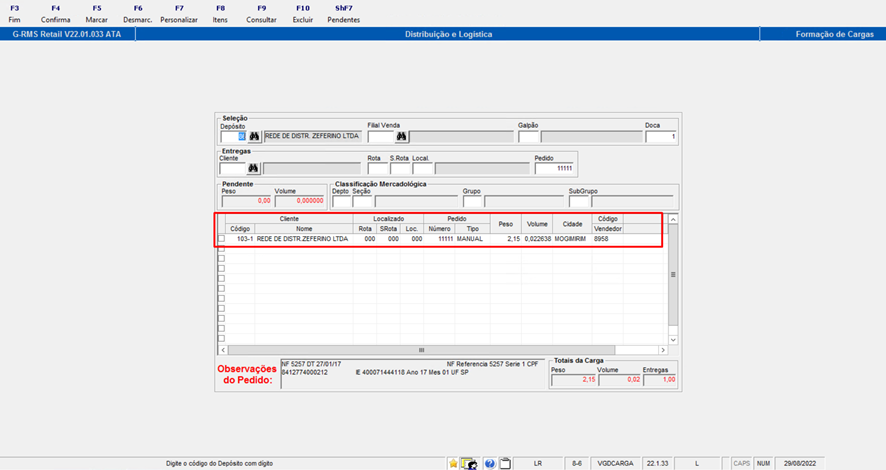Focus the Cliente code field in Entregas
This screenshot has width=886, height=470.
[x=232, y=168]
